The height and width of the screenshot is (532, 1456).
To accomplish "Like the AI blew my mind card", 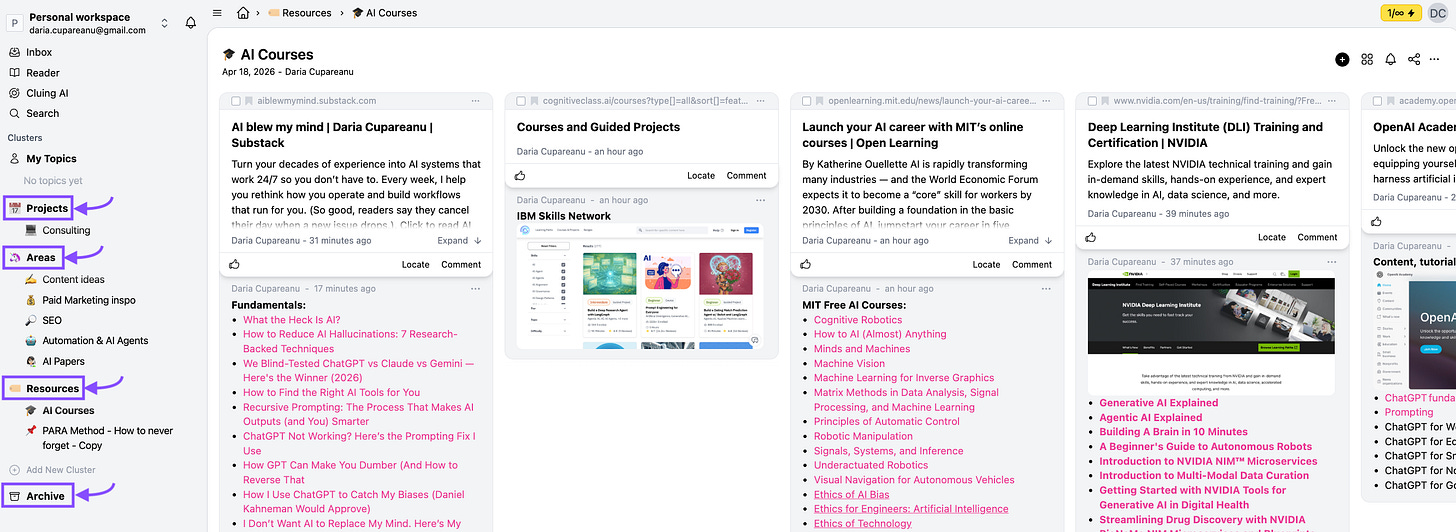I will point(235,264).
